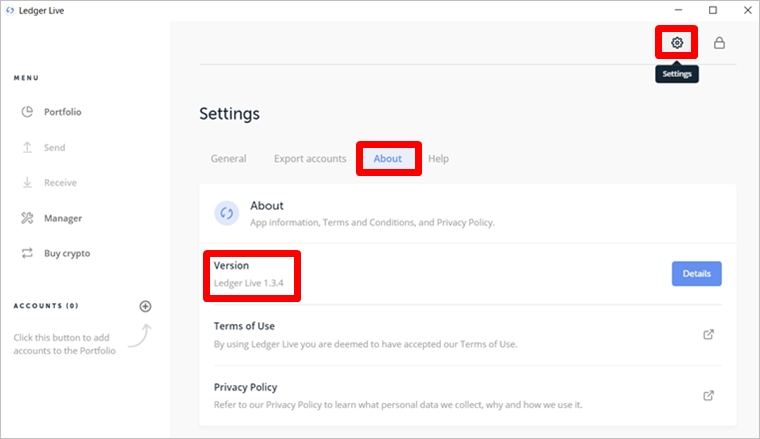Close the Ledger Live window
Image resolution: width=760 pixels, height=439 pixels.
pos(748,10)
